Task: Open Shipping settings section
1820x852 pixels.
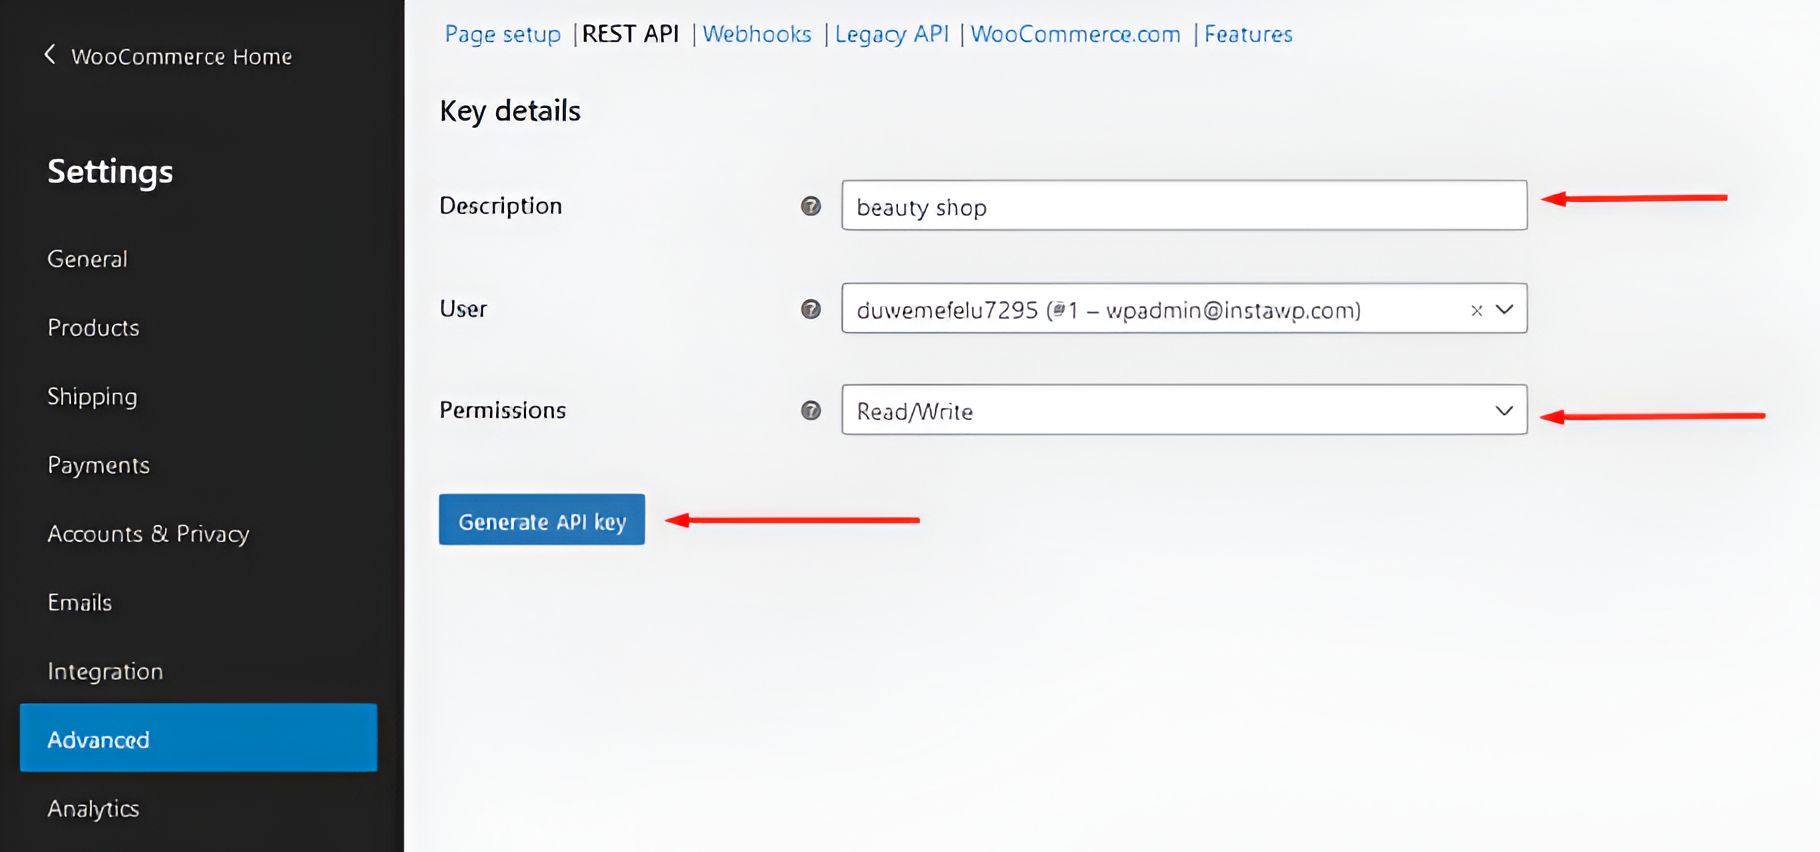Action: pos(92,397)
